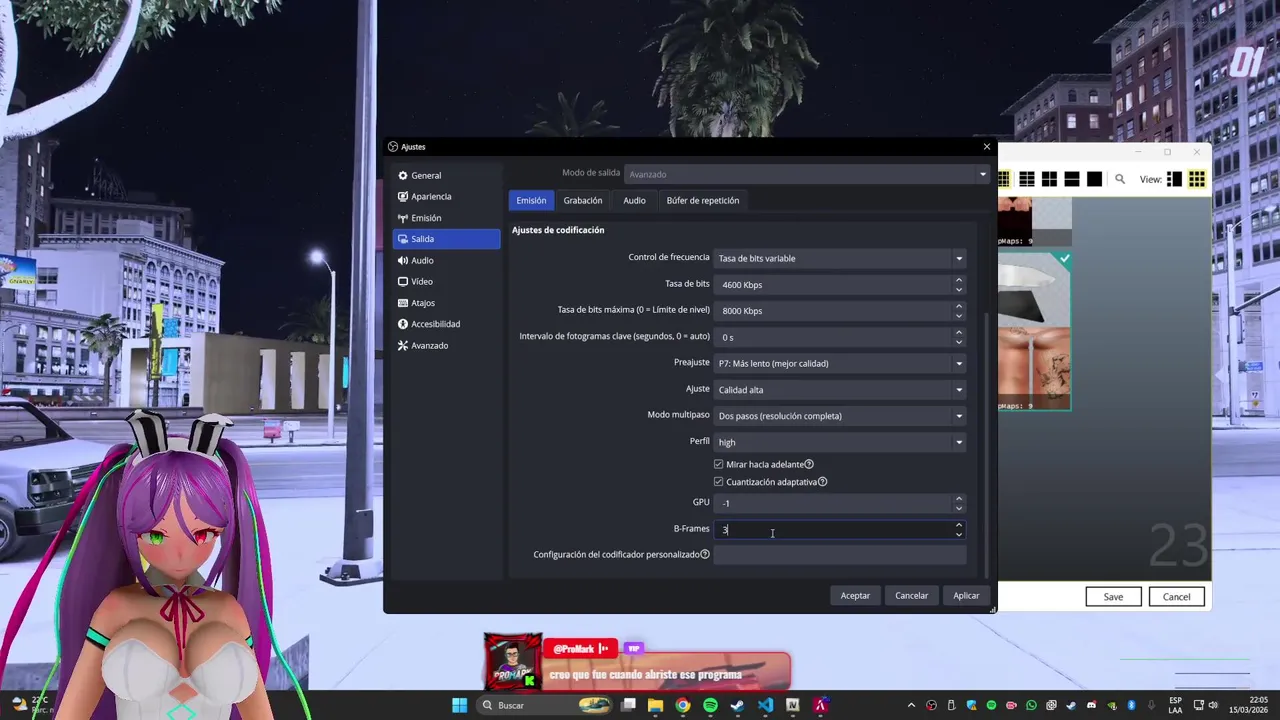Open Visual Studio Code from the taskbar
Image resolution: width=1280 pixels, height=720 pixels.
pos(765,705)
